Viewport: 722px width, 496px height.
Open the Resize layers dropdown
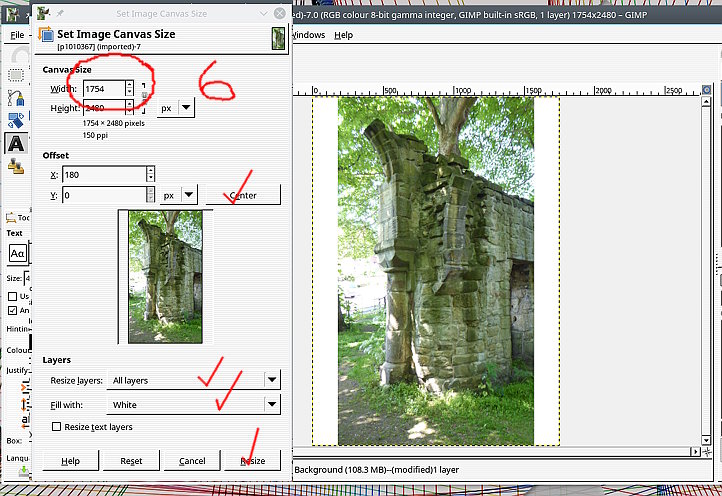pos(271,380)
